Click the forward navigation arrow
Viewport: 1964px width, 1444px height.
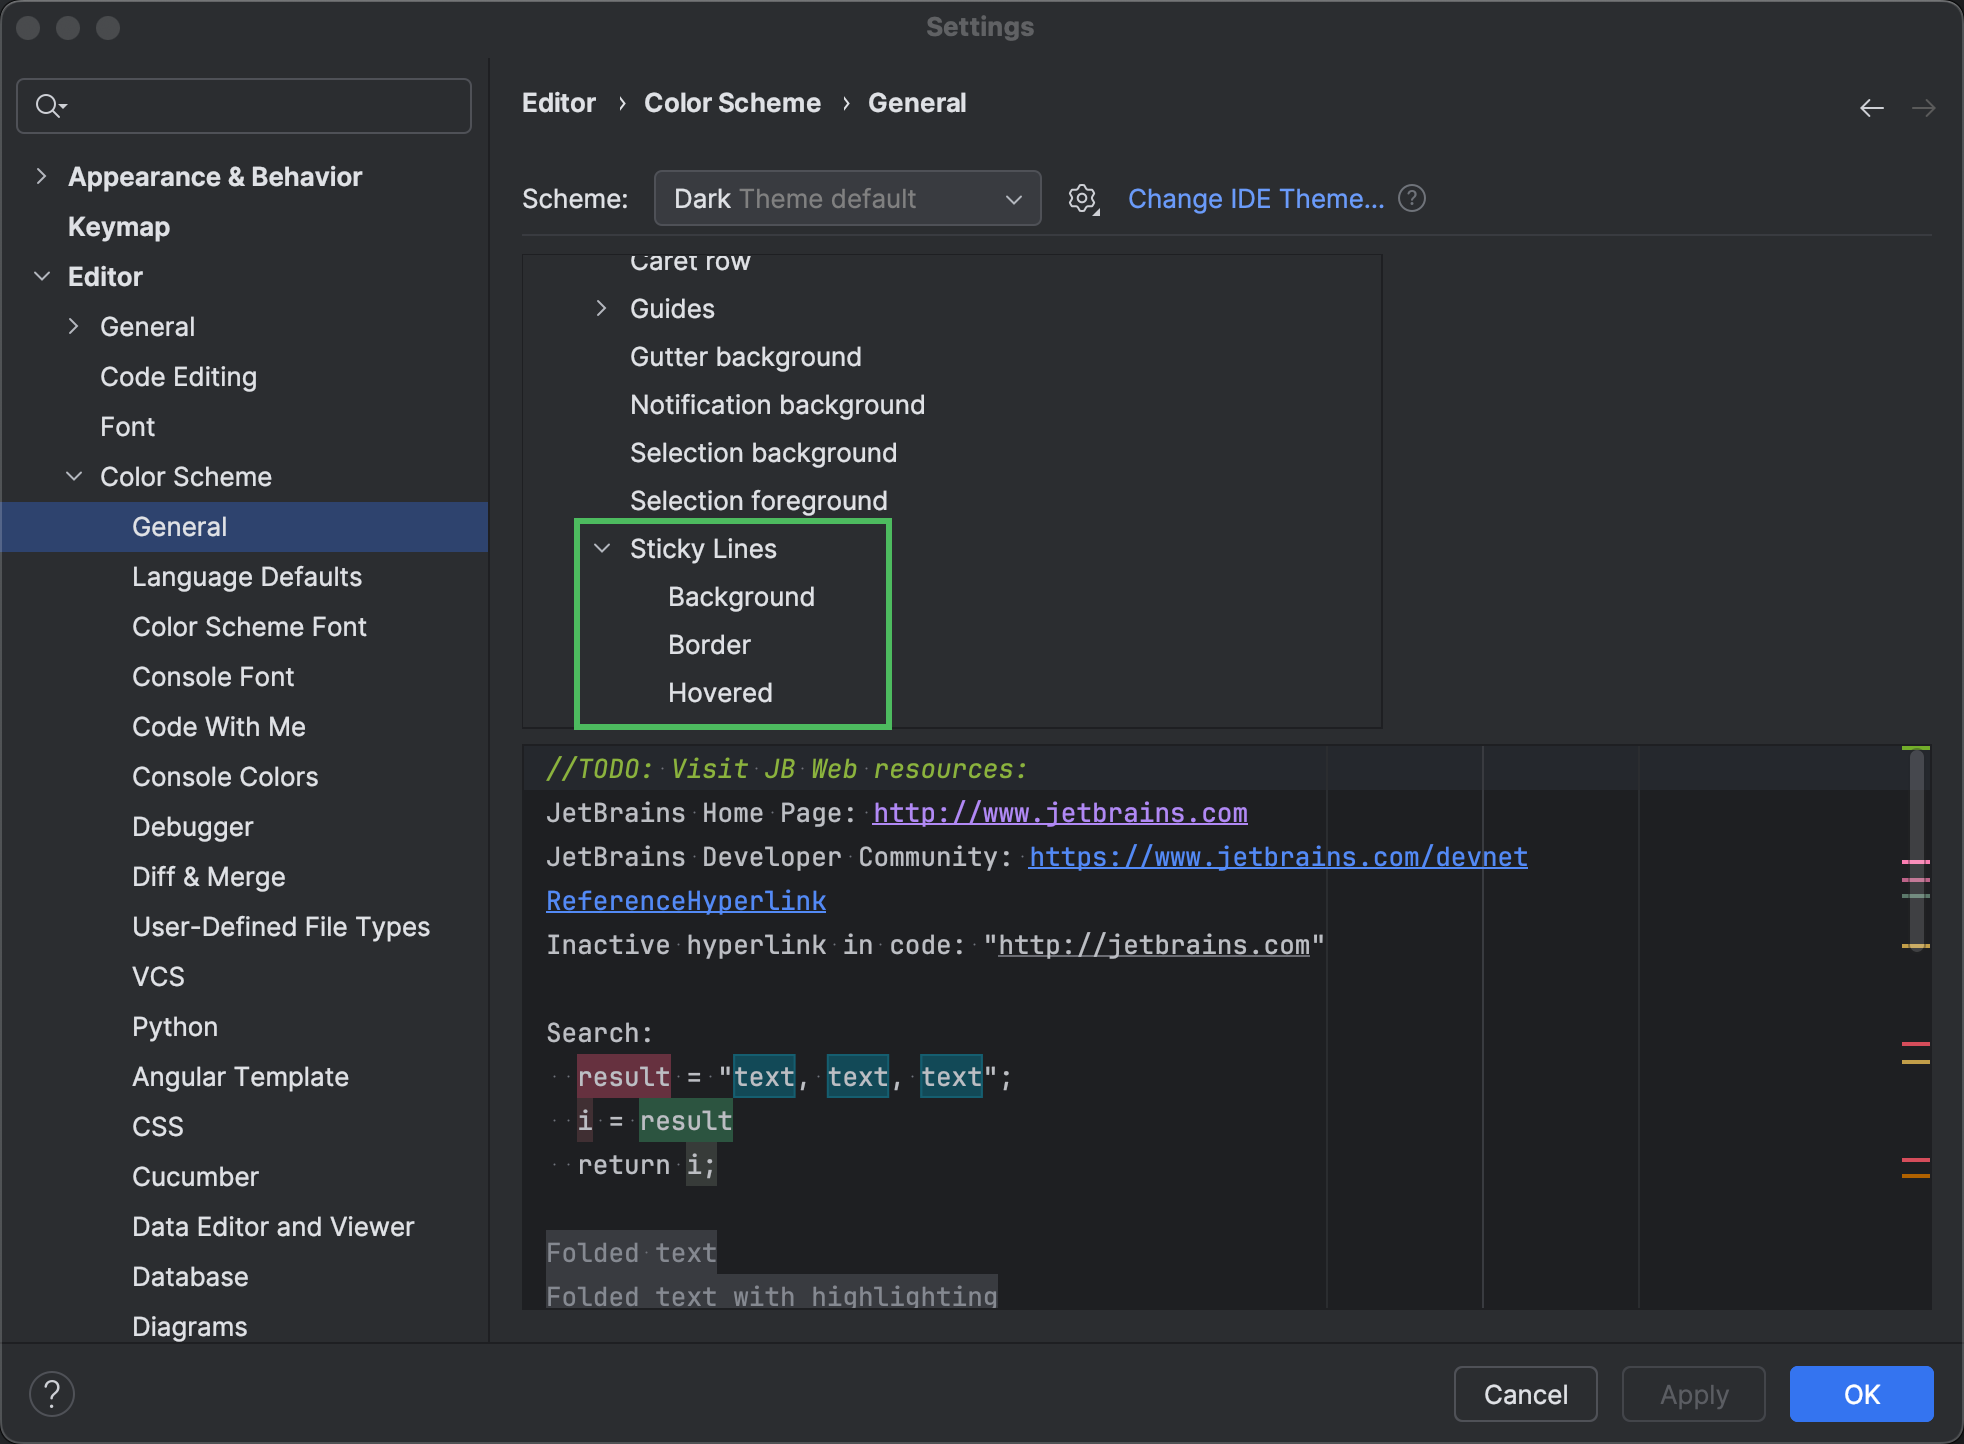[1925, 107]
